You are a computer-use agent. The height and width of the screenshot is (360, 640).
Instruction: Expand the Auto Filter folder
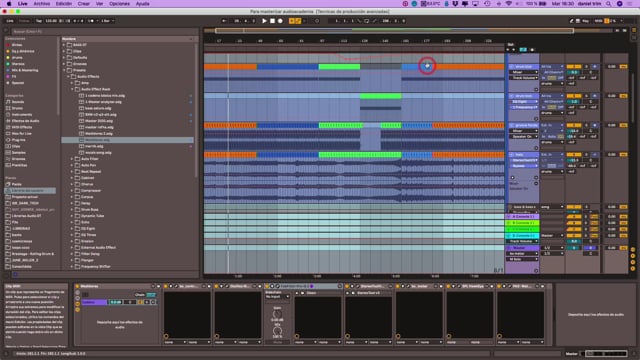coord(72,159)
